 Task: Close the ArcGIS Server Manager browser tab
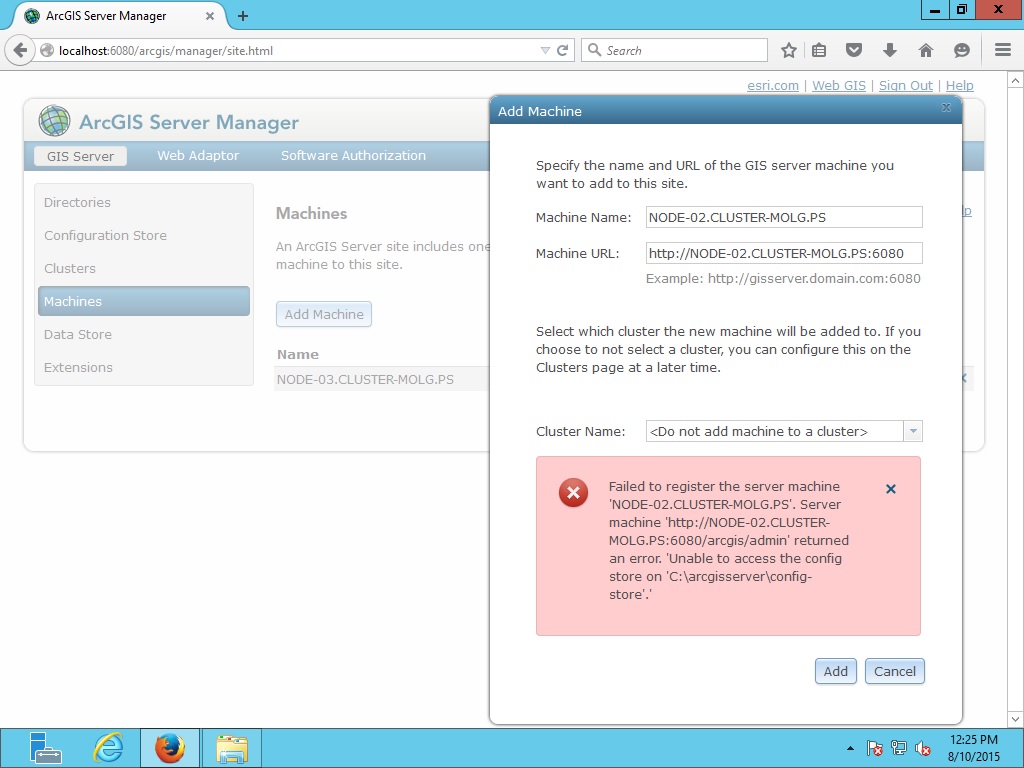(x=210, y=16)
